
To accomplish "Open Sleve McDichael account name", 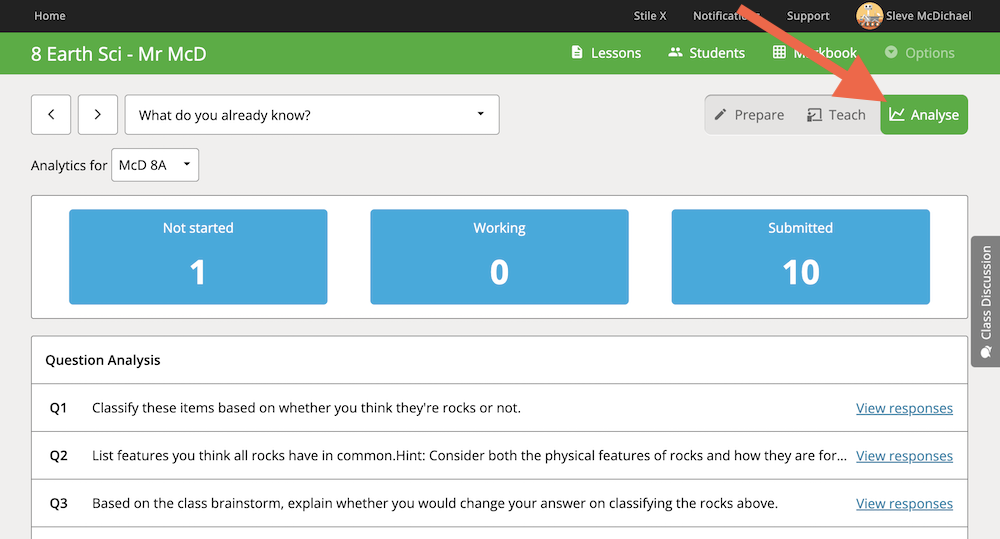I will tap(928, 16).
